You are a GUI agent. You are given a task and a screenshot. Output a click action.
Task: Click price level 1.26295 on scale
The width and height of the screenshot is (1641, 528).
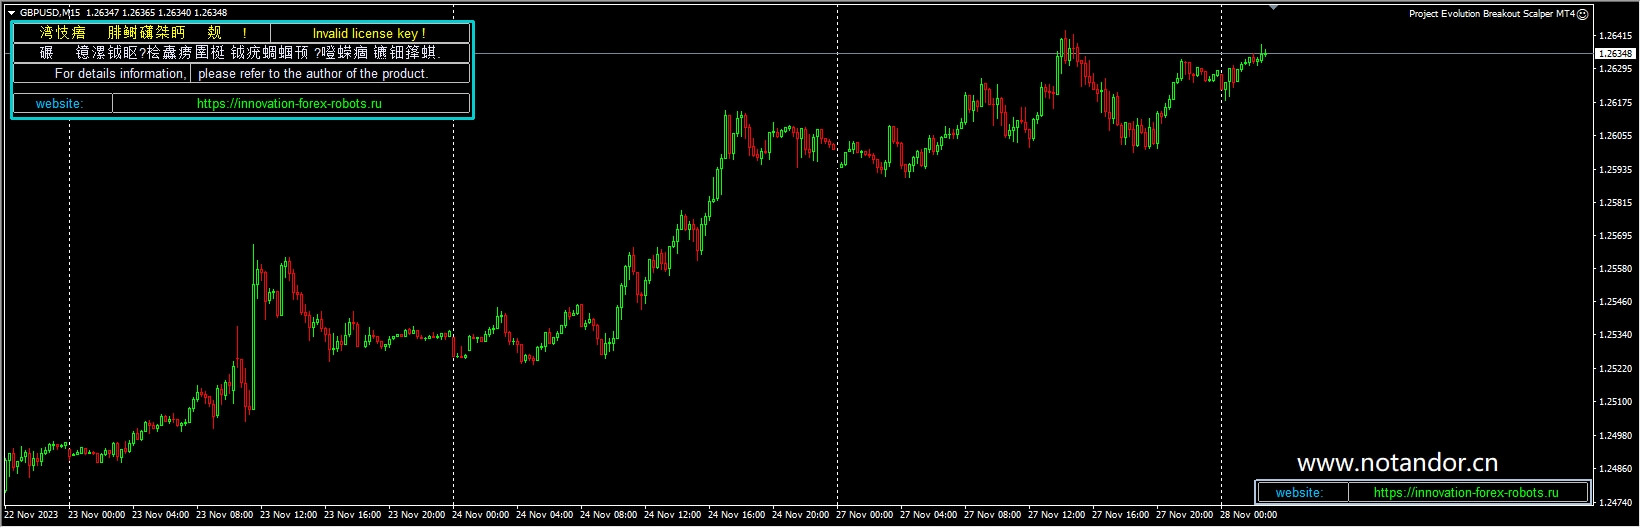[x=1614, y=69]
